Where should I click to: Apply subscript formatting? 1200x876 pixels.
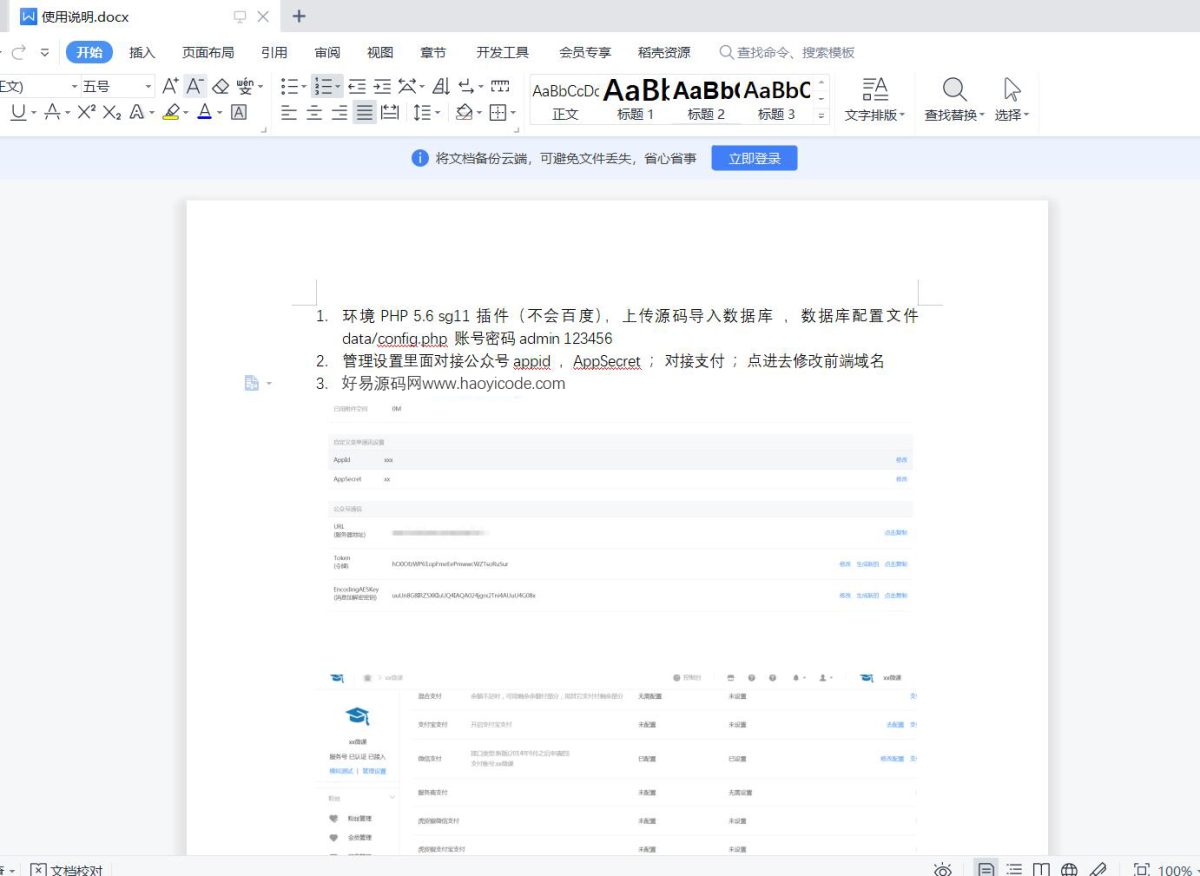coord(111,113)
